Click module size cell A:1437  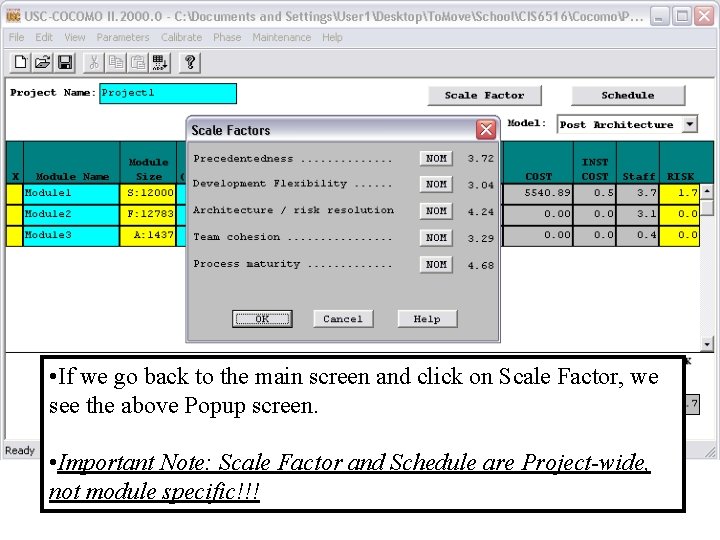tap(148, 236)
